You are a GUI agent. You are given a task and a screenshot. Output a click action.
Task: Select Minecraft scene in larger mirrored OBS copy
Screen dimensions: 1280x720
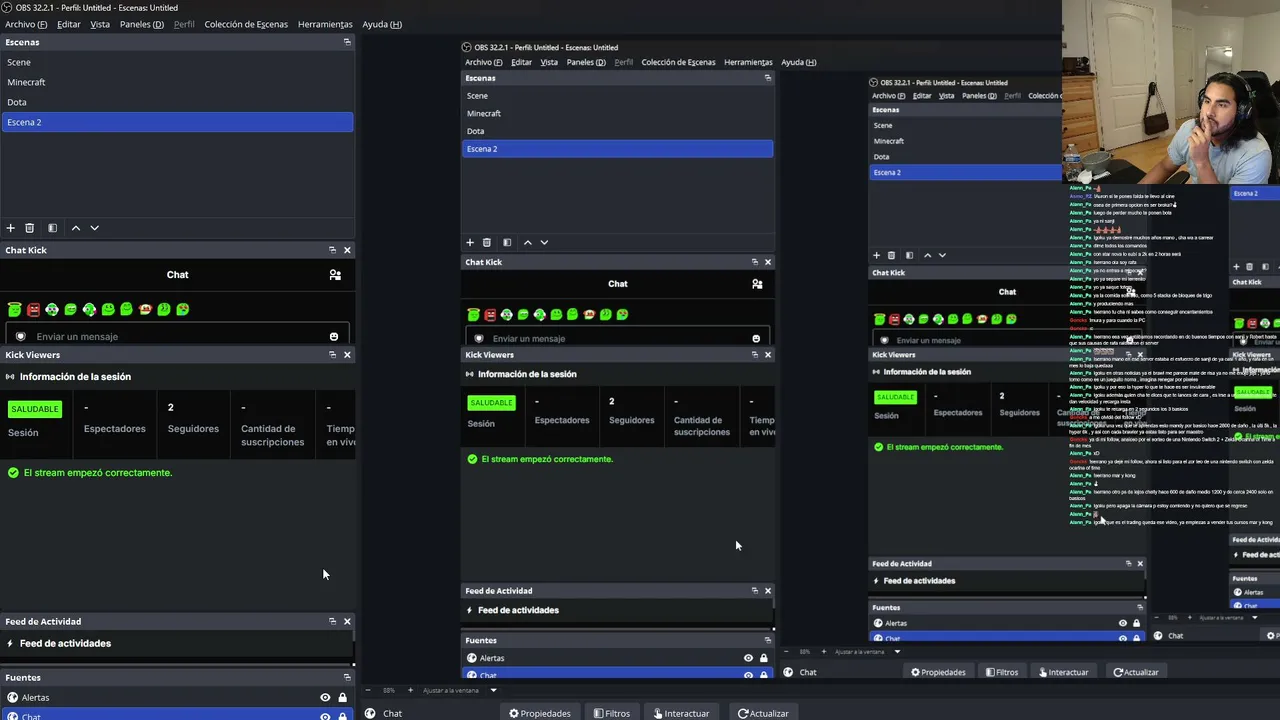[617, 113]
